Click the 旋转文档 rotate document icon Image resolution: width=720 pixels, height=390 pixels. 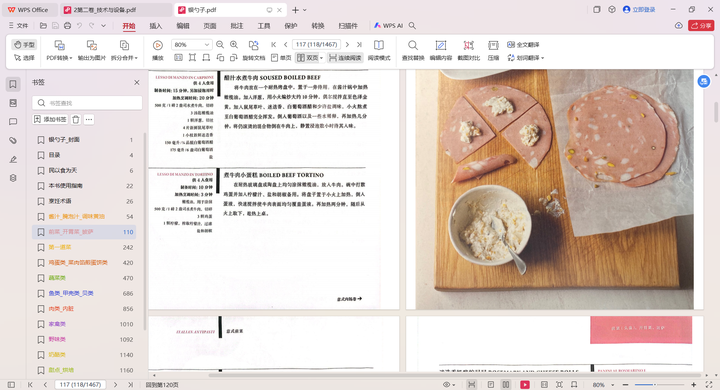pos(253,45)
